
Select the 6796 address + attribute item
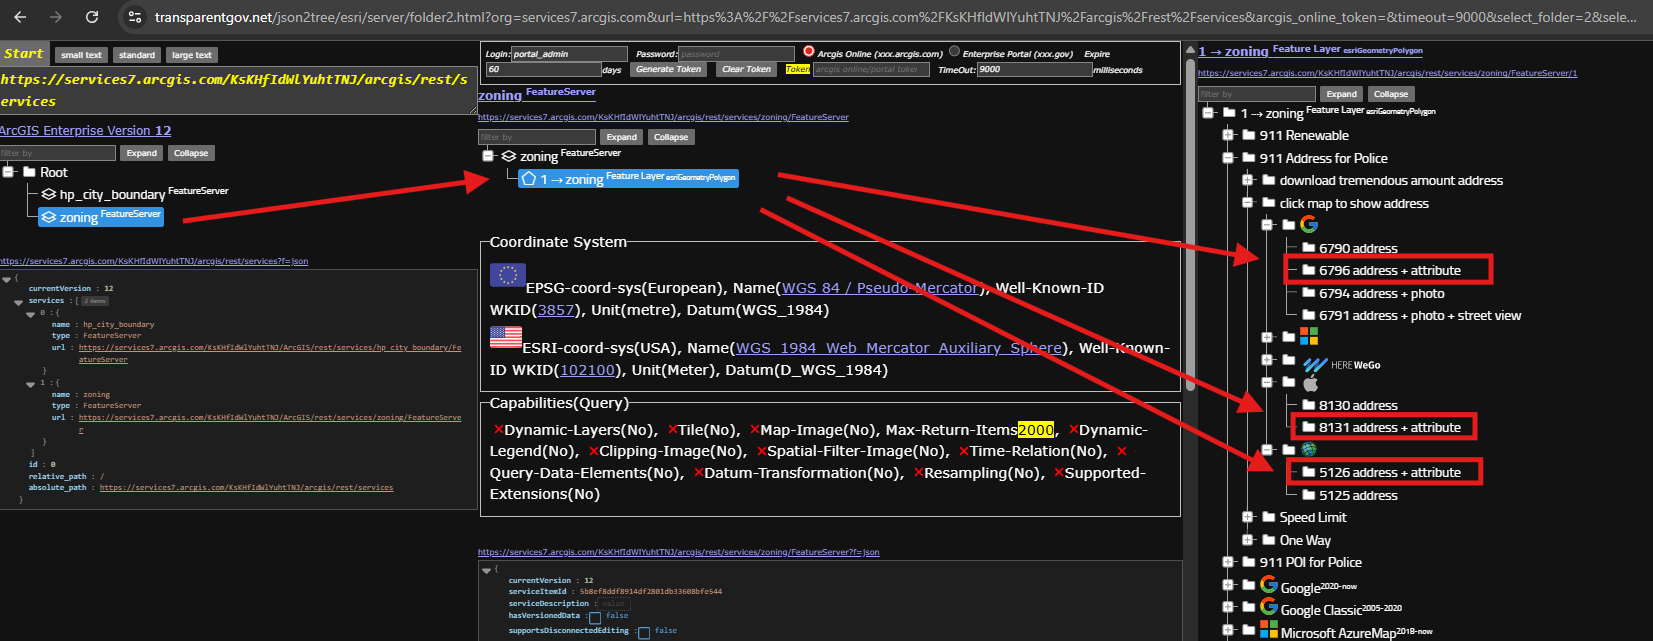click(1389, 270)
